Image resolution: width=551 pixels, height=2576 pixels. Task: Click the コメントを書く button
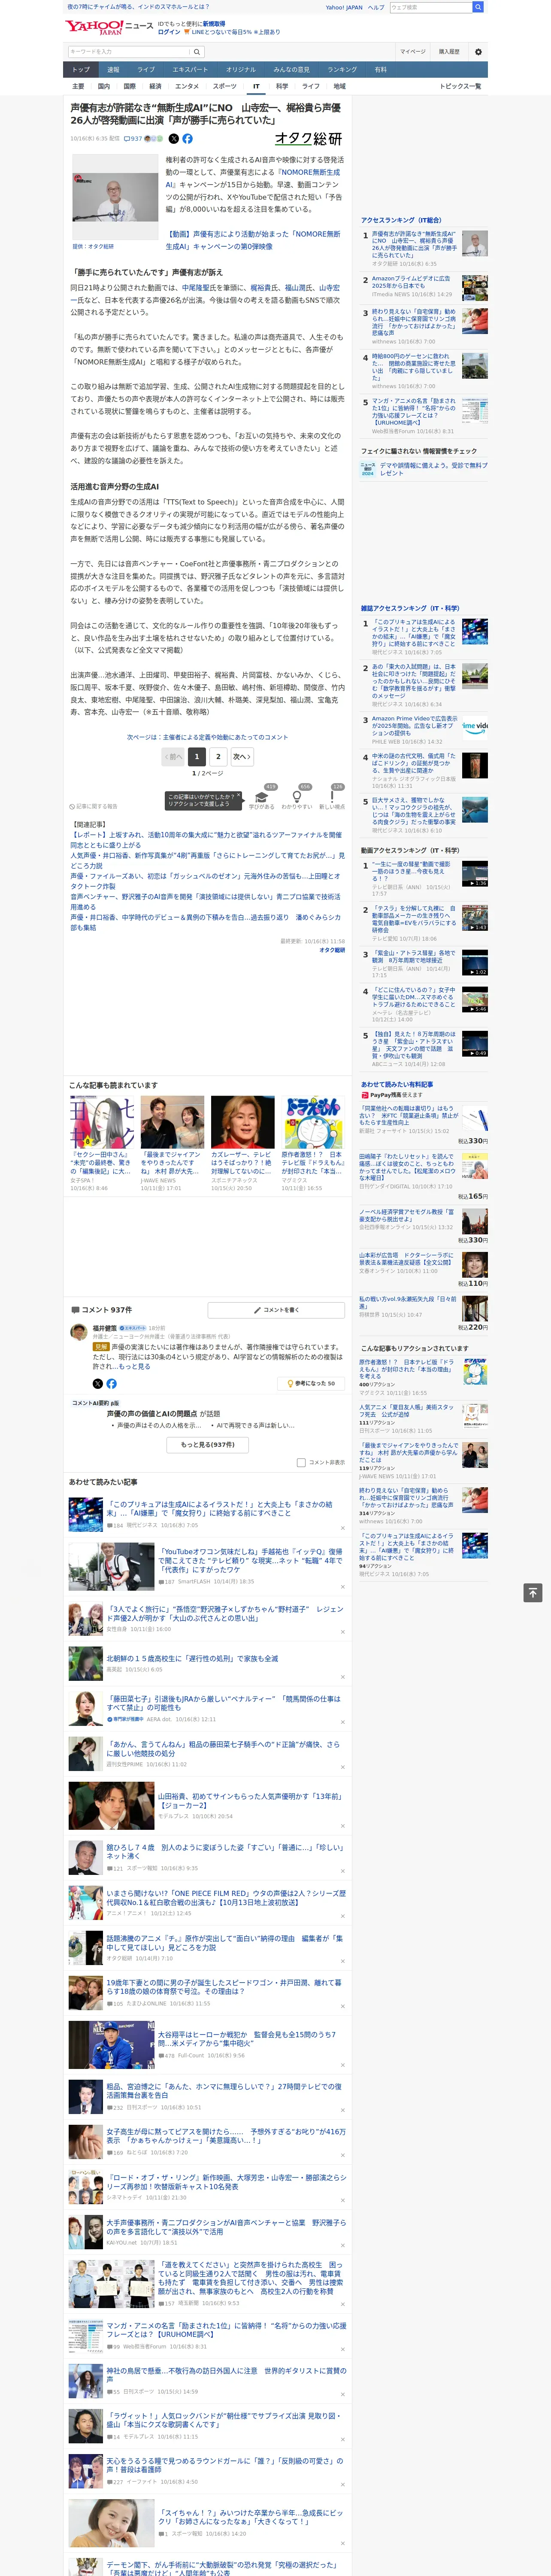point(276,1309)
